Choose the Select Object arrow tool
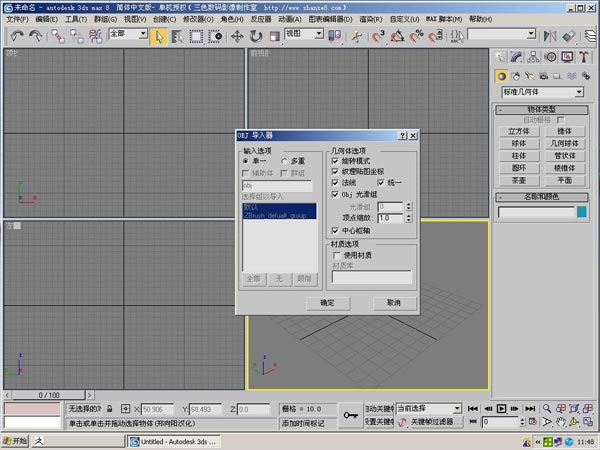 (158, 37)
